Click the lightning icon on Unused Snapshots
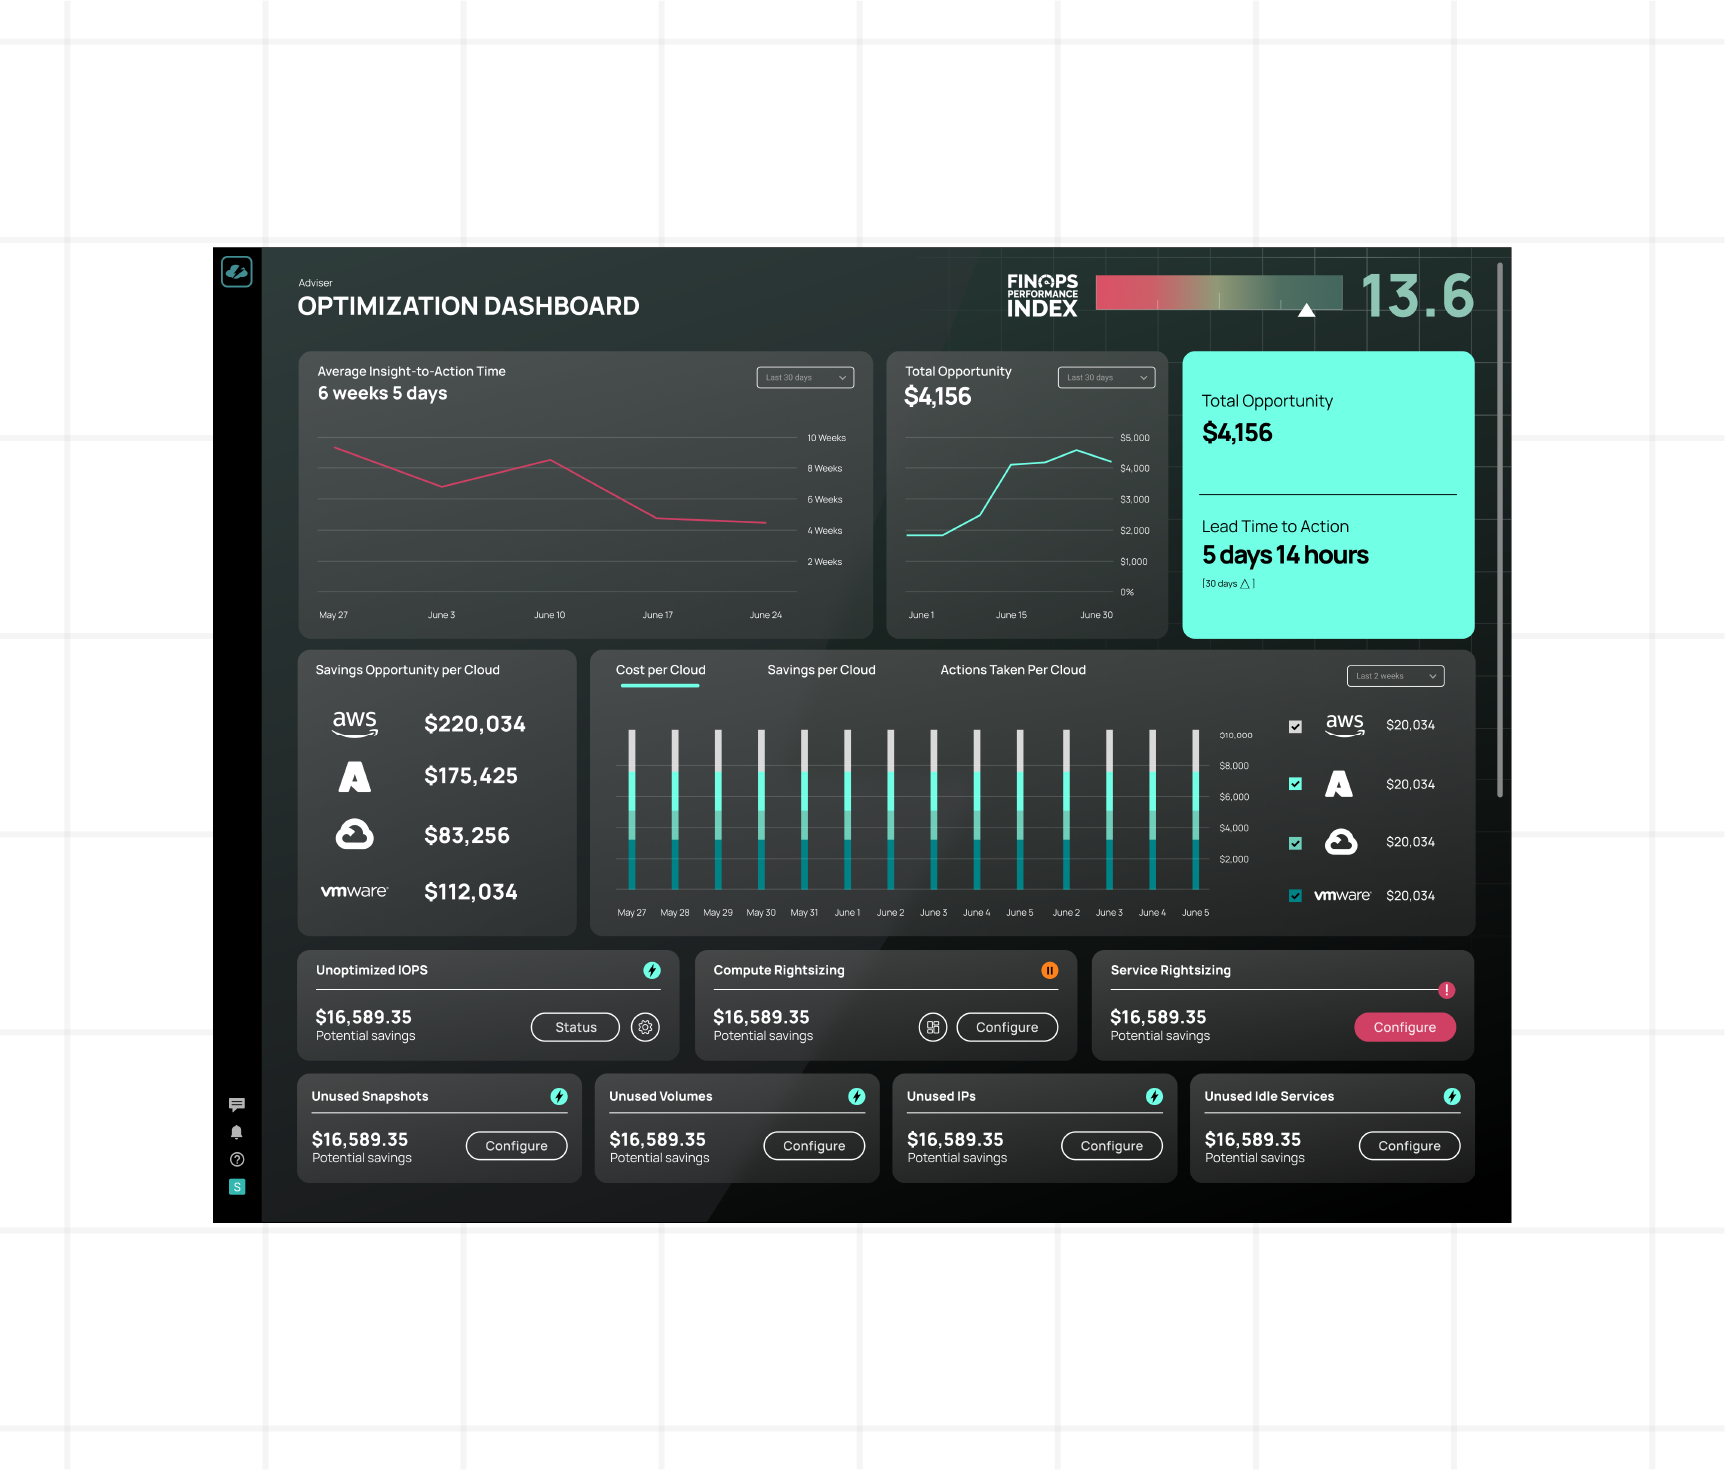 coord(559,1097)
